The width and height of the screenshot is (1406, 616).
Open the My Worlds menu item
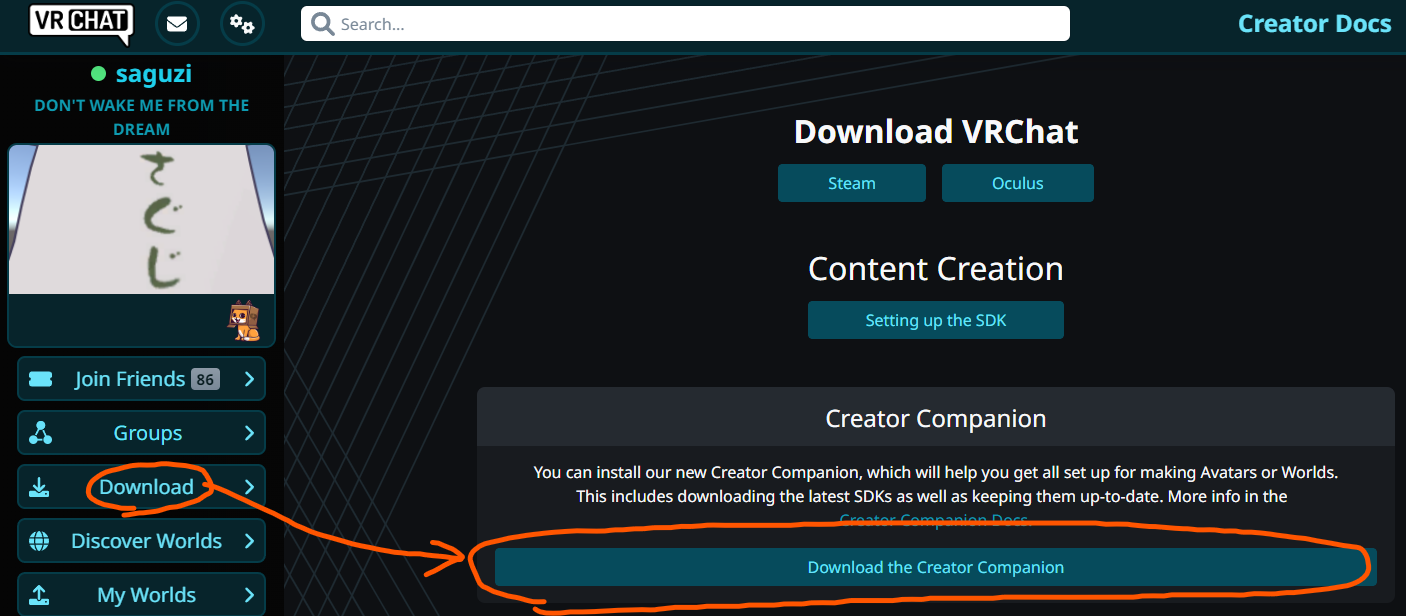141,594
